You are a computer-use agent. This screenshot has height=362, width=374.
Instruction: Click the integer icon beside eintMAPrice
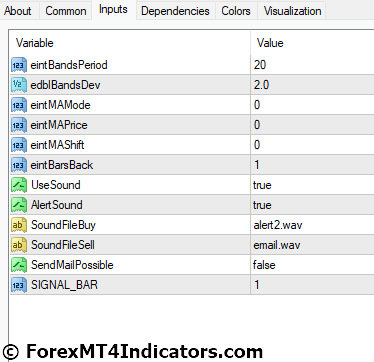[x=19, y=125]
